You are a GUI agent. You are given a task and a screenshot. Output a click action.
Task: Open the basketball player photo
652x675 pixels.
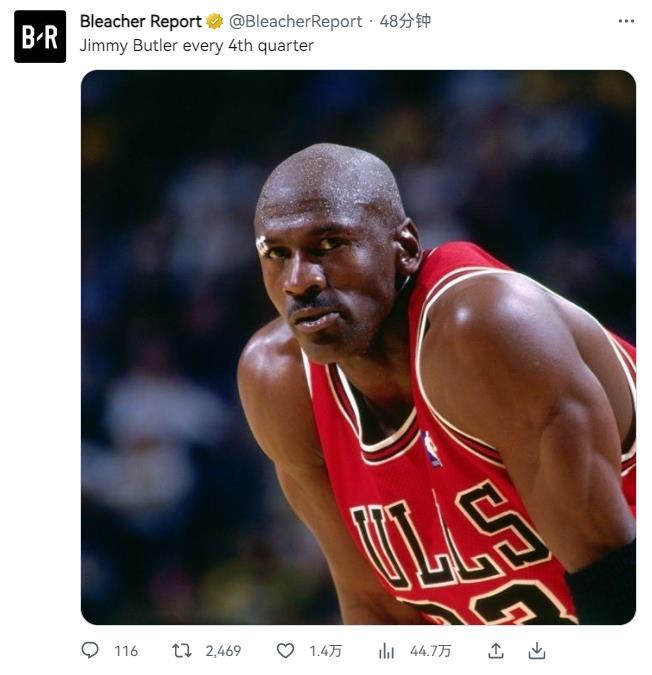(358, 347)
